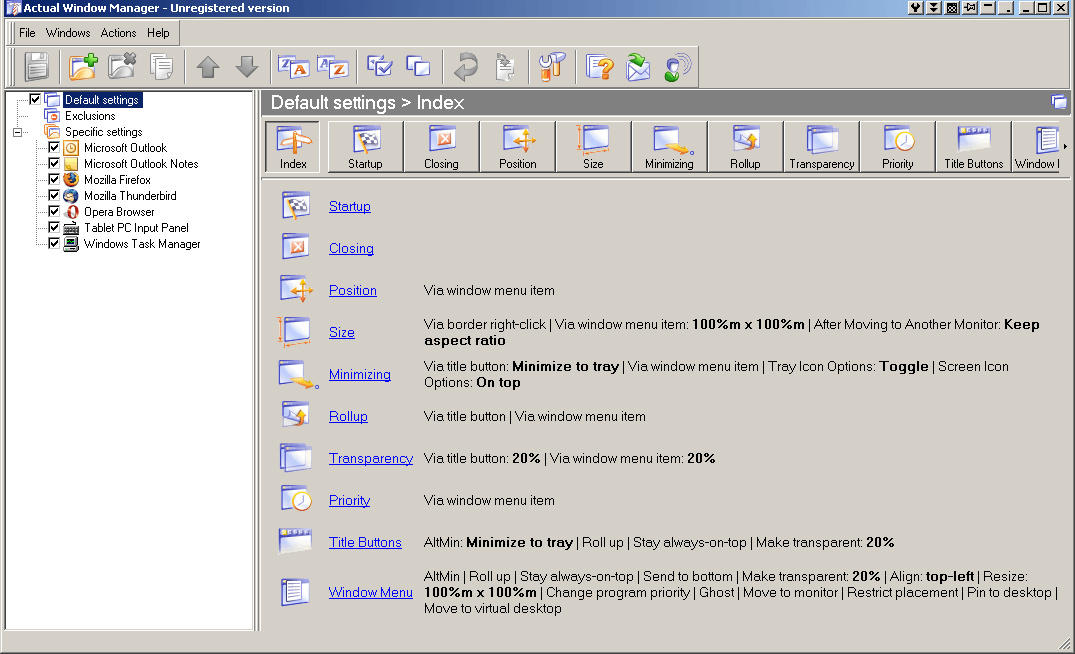This screenshot has width=1075, height=654.
Task: Open the Actions menu
Action: click(x=118, y=32)
